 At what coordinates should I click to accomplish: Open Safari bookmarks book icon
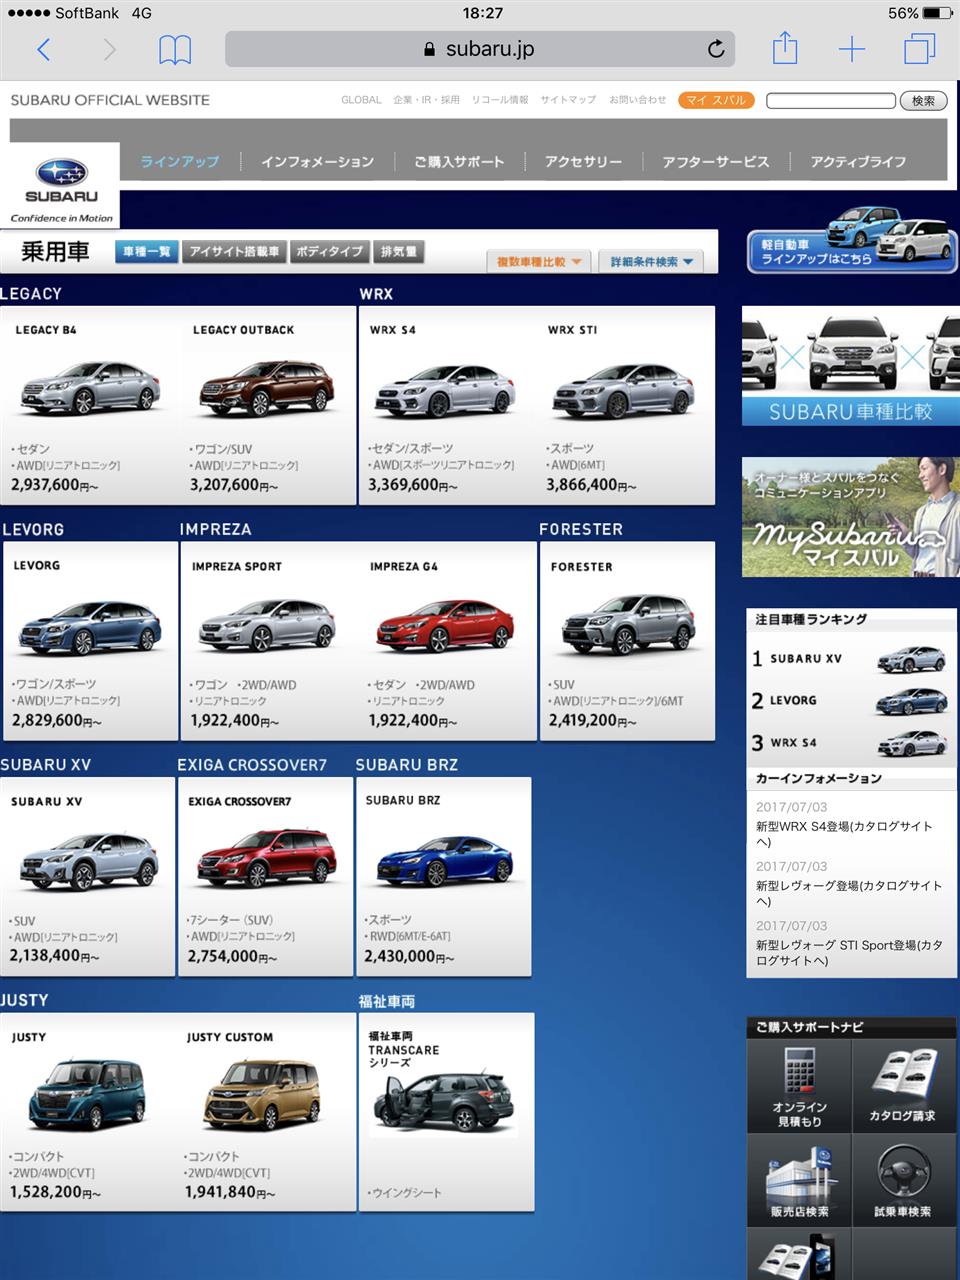point(175,49)
